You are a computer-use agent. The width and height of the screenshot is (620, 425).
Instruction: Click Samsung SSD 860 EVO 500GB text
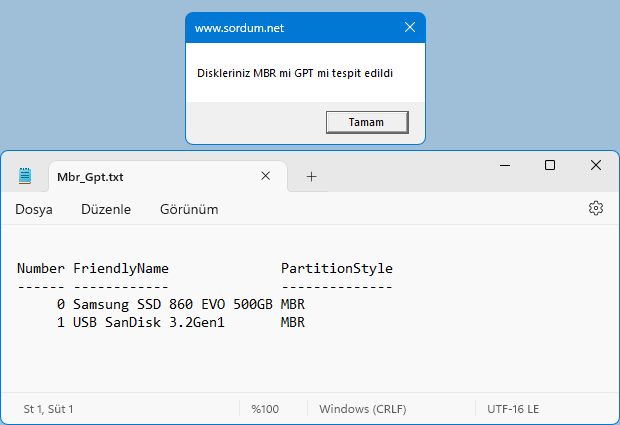pos(173,304)
